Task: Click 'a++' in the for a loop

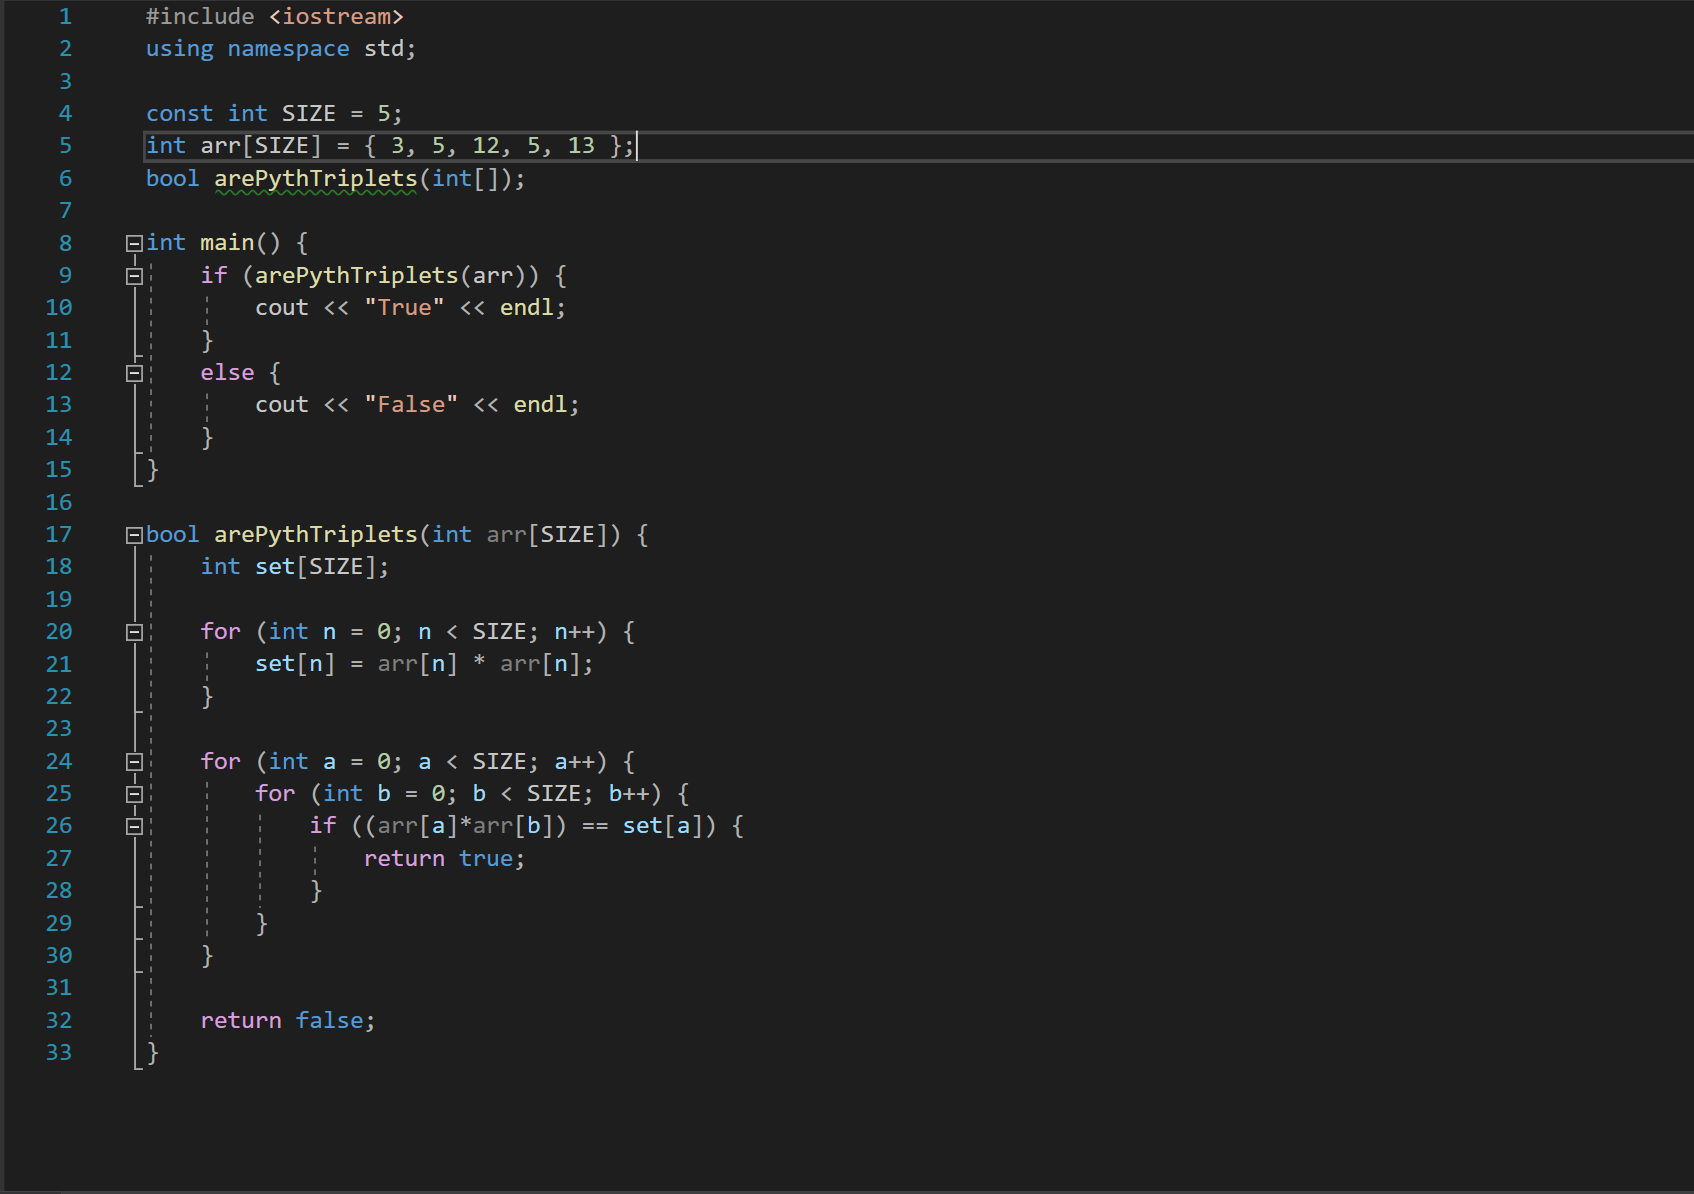Action: coord(574,762)
